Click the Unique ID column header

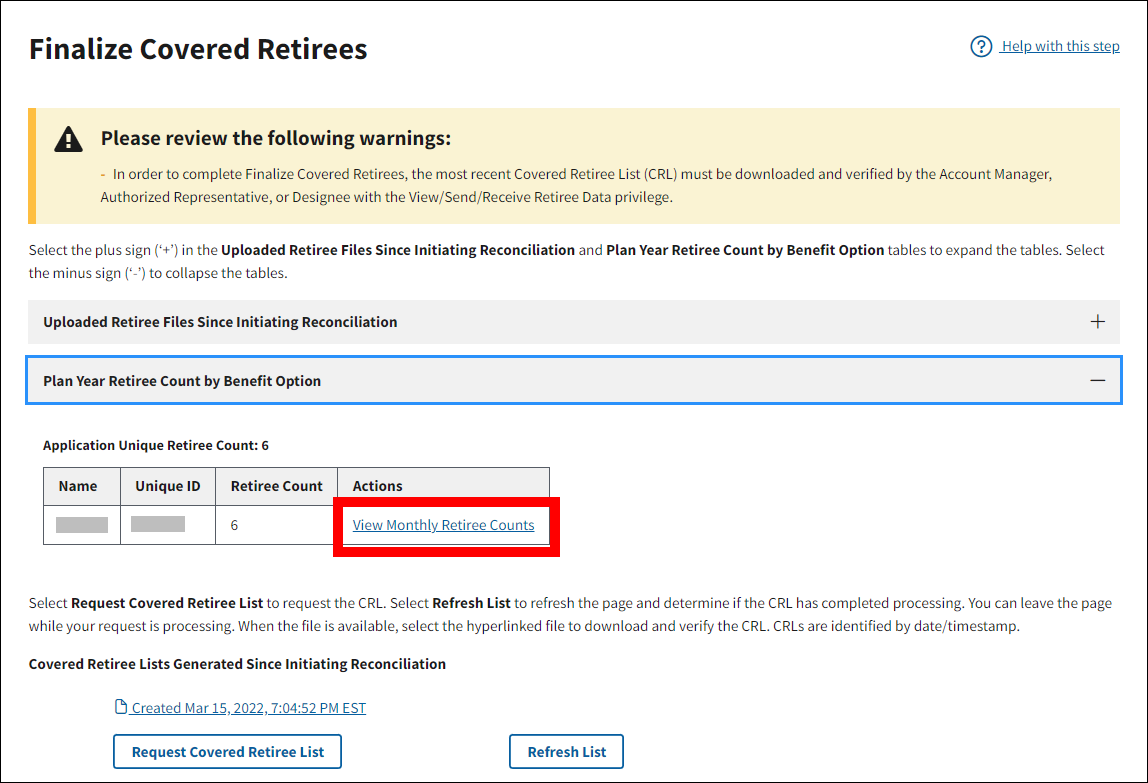point(167,486)
